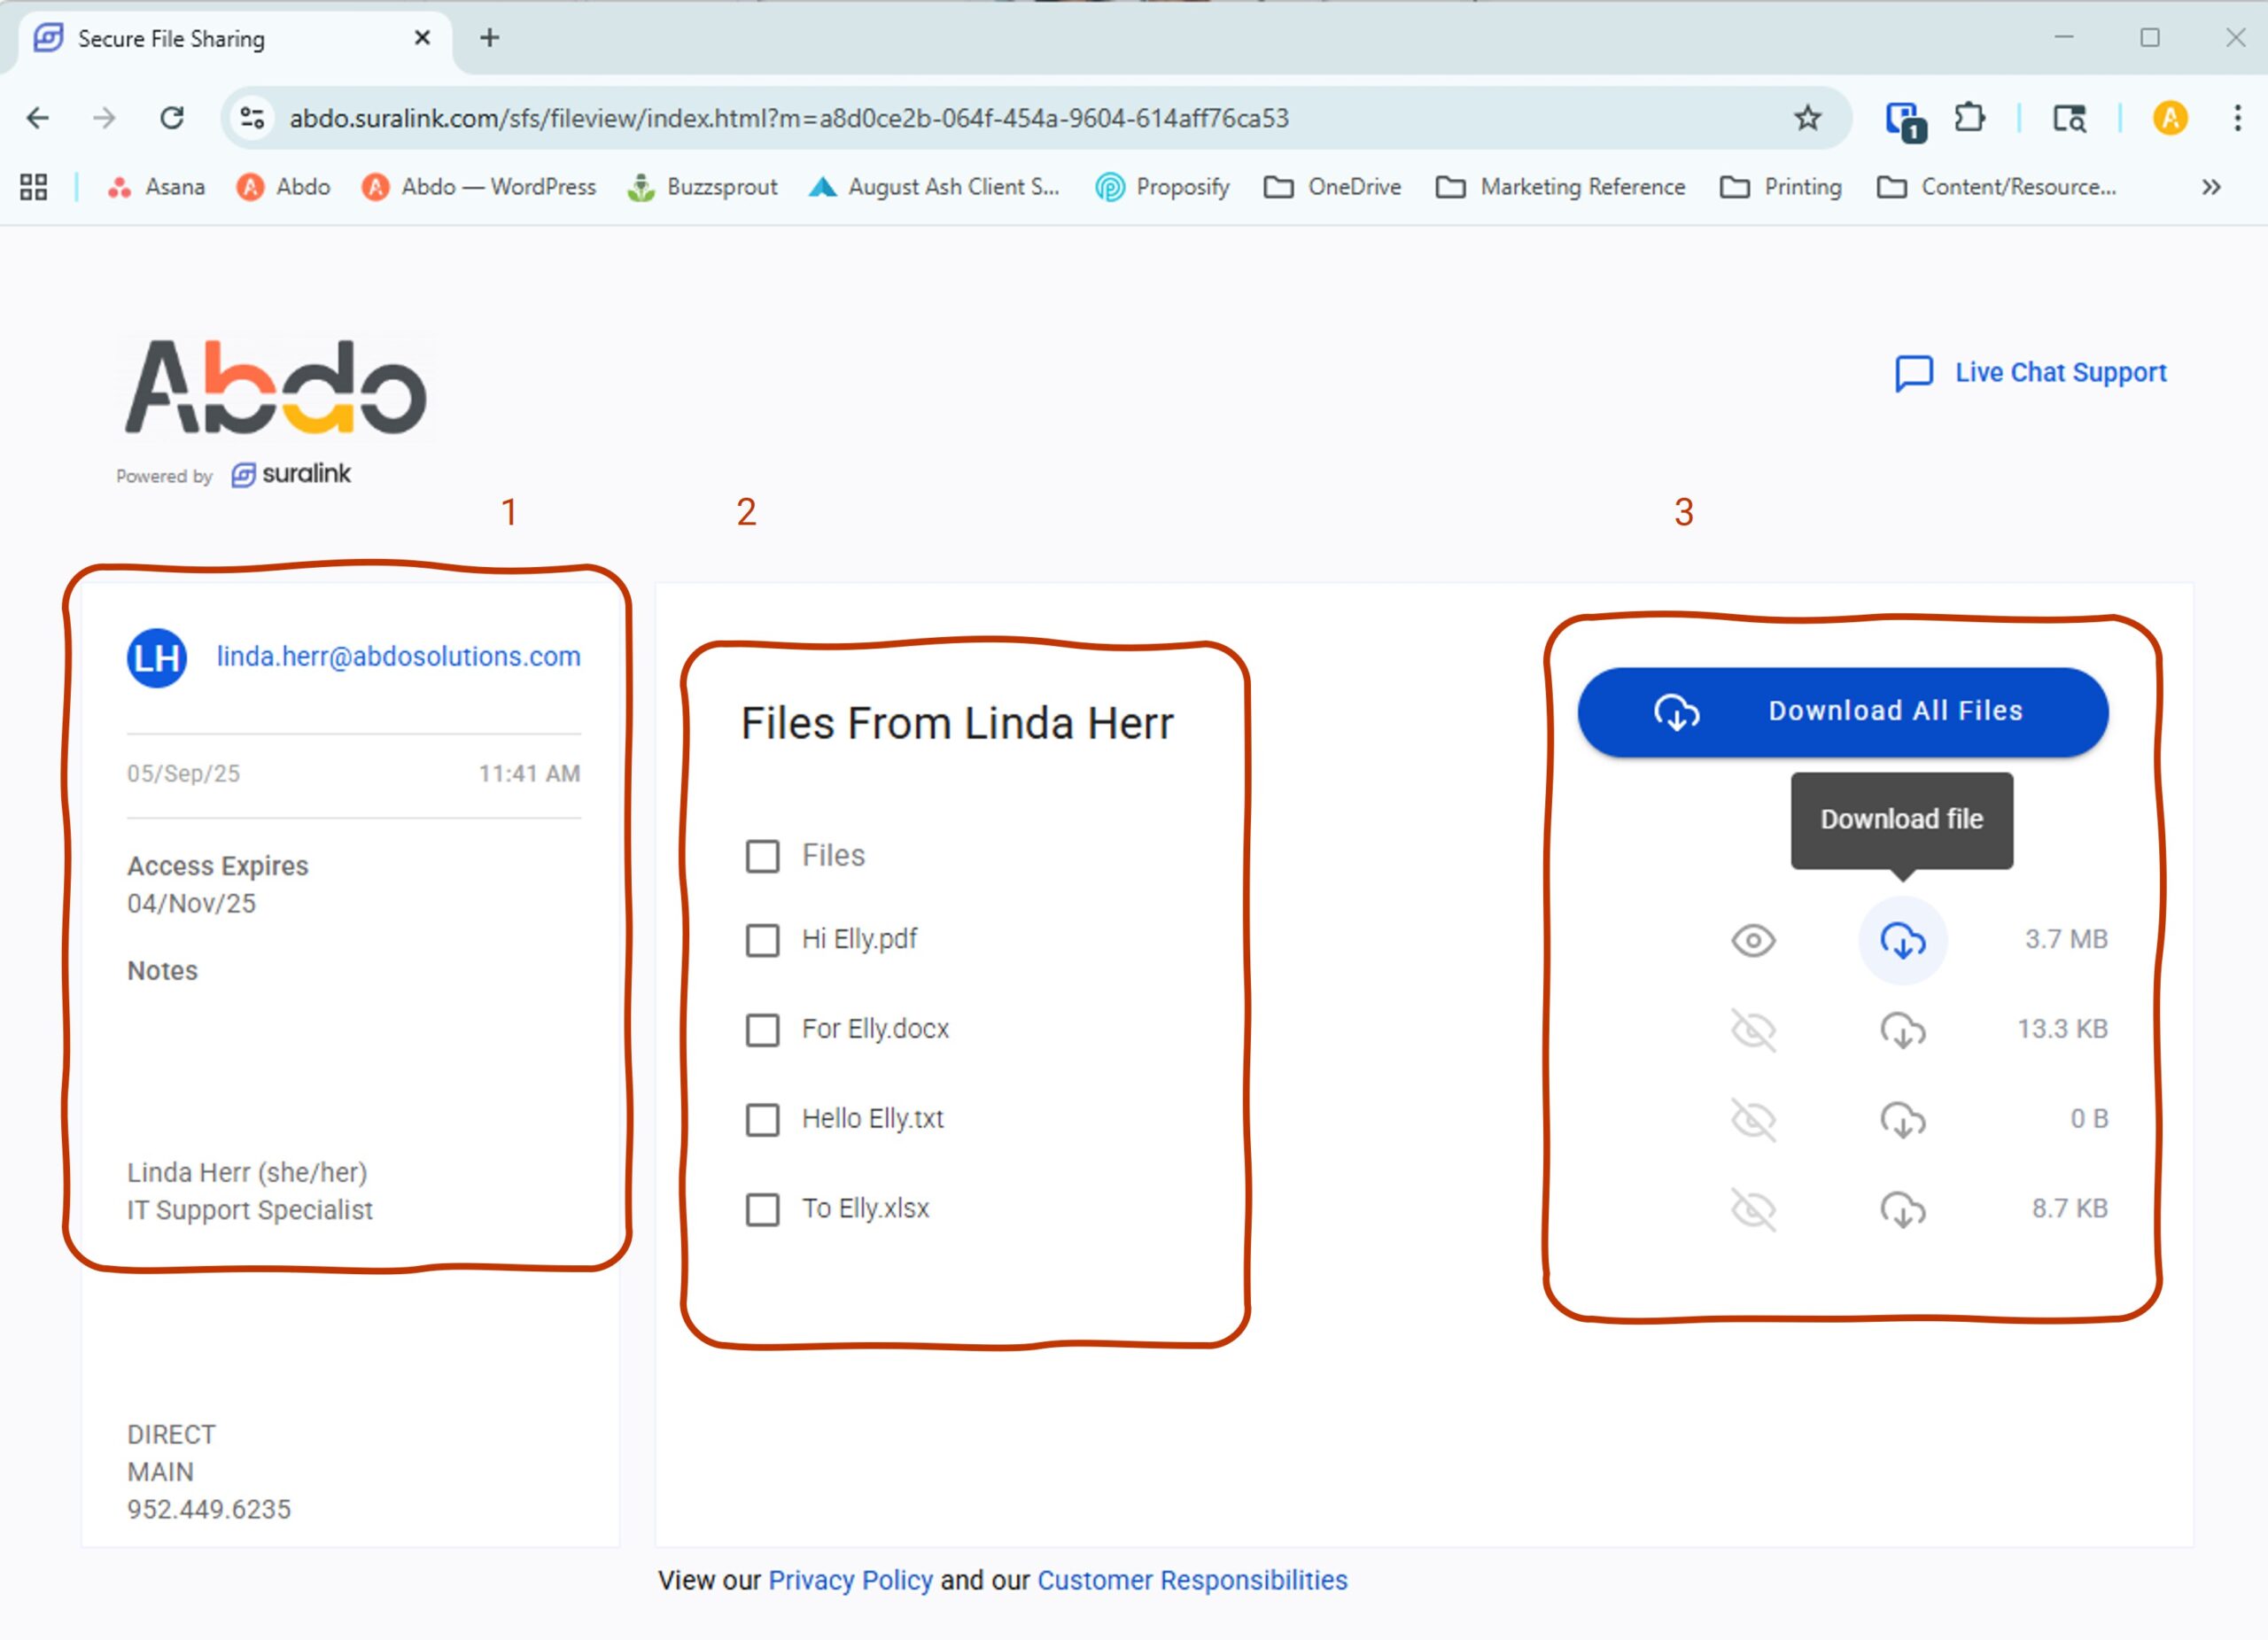The width and height of the screenshot is (2268, 1640).
Task: Click the Hello Elly.txt file name
Action: pyautogui.click(x=872, y=1119)
